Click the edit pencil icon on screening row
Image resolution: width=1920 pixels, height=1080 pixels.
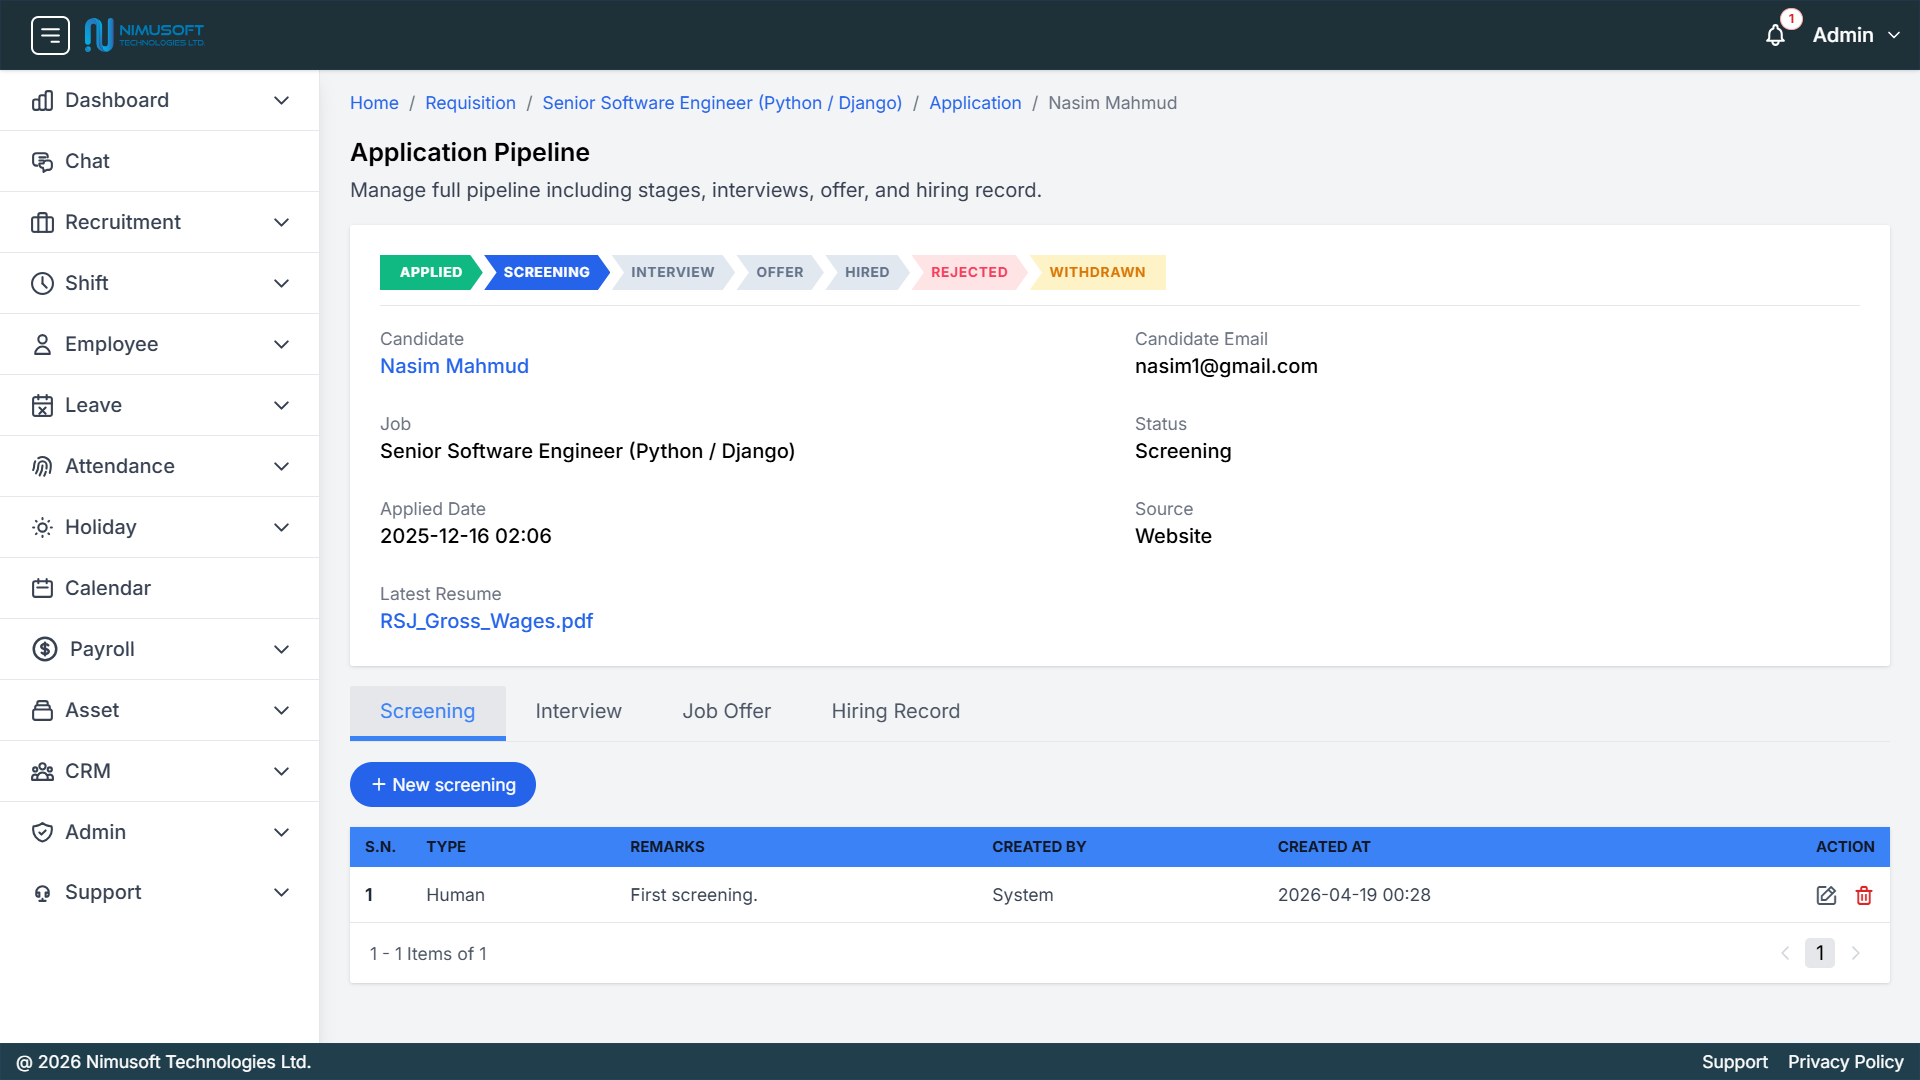(x=1827, y=895)
